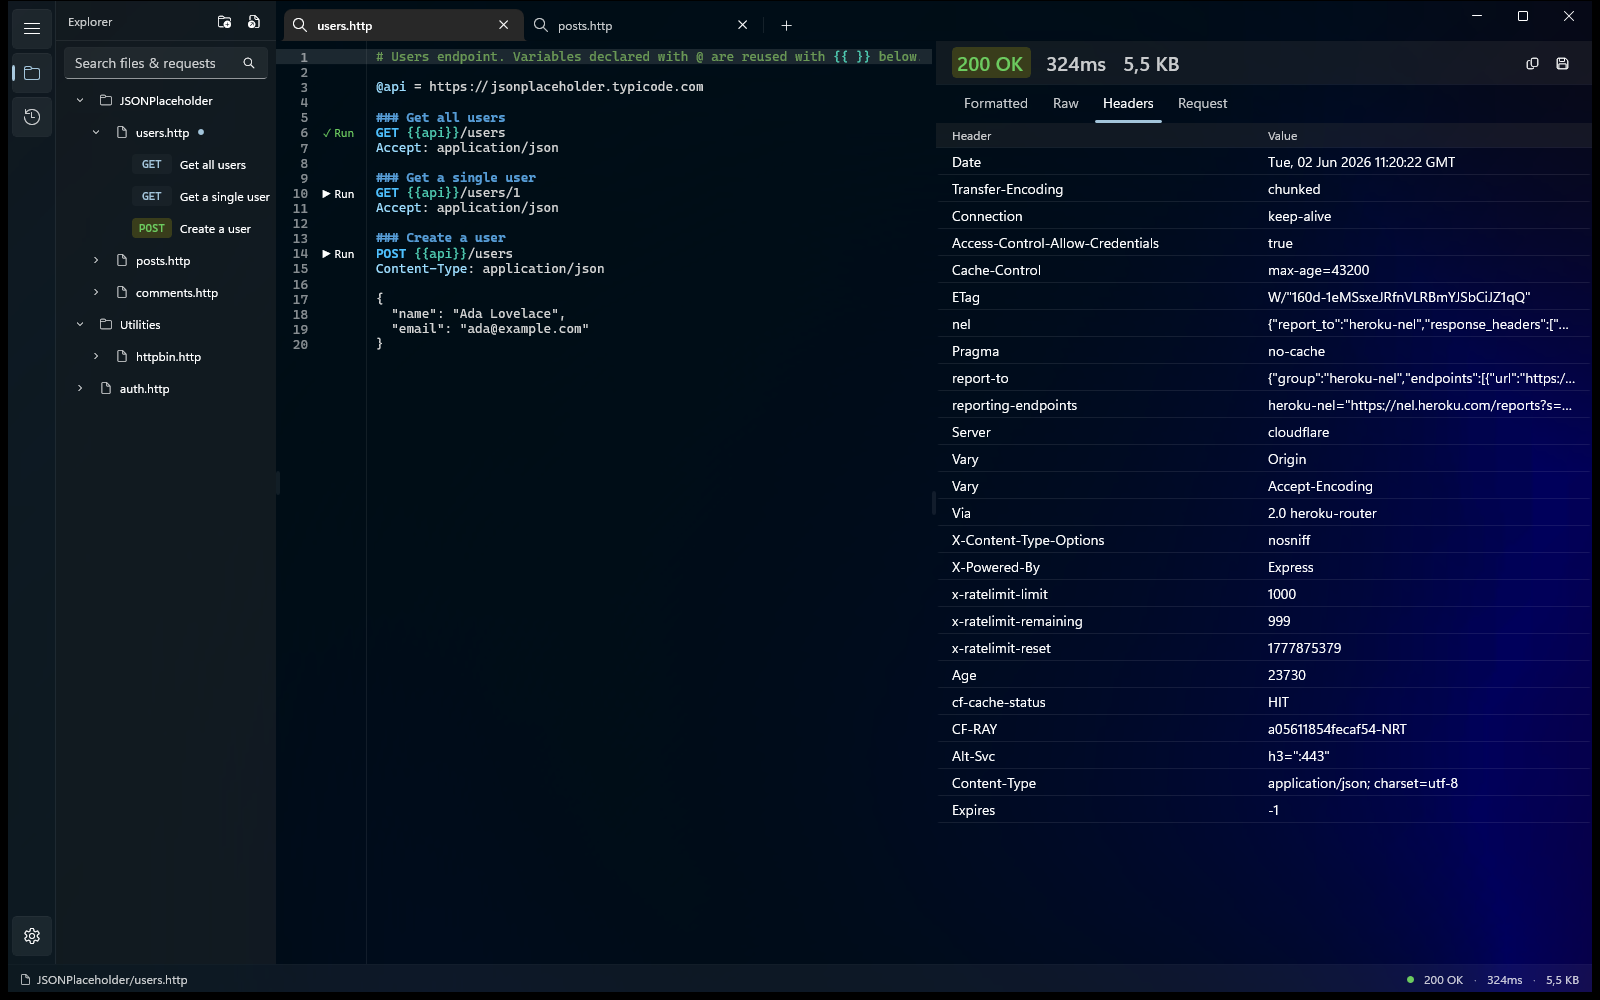
Task: Click the report-to header value
Action: pyautogui.click(x=1421, y=378)
